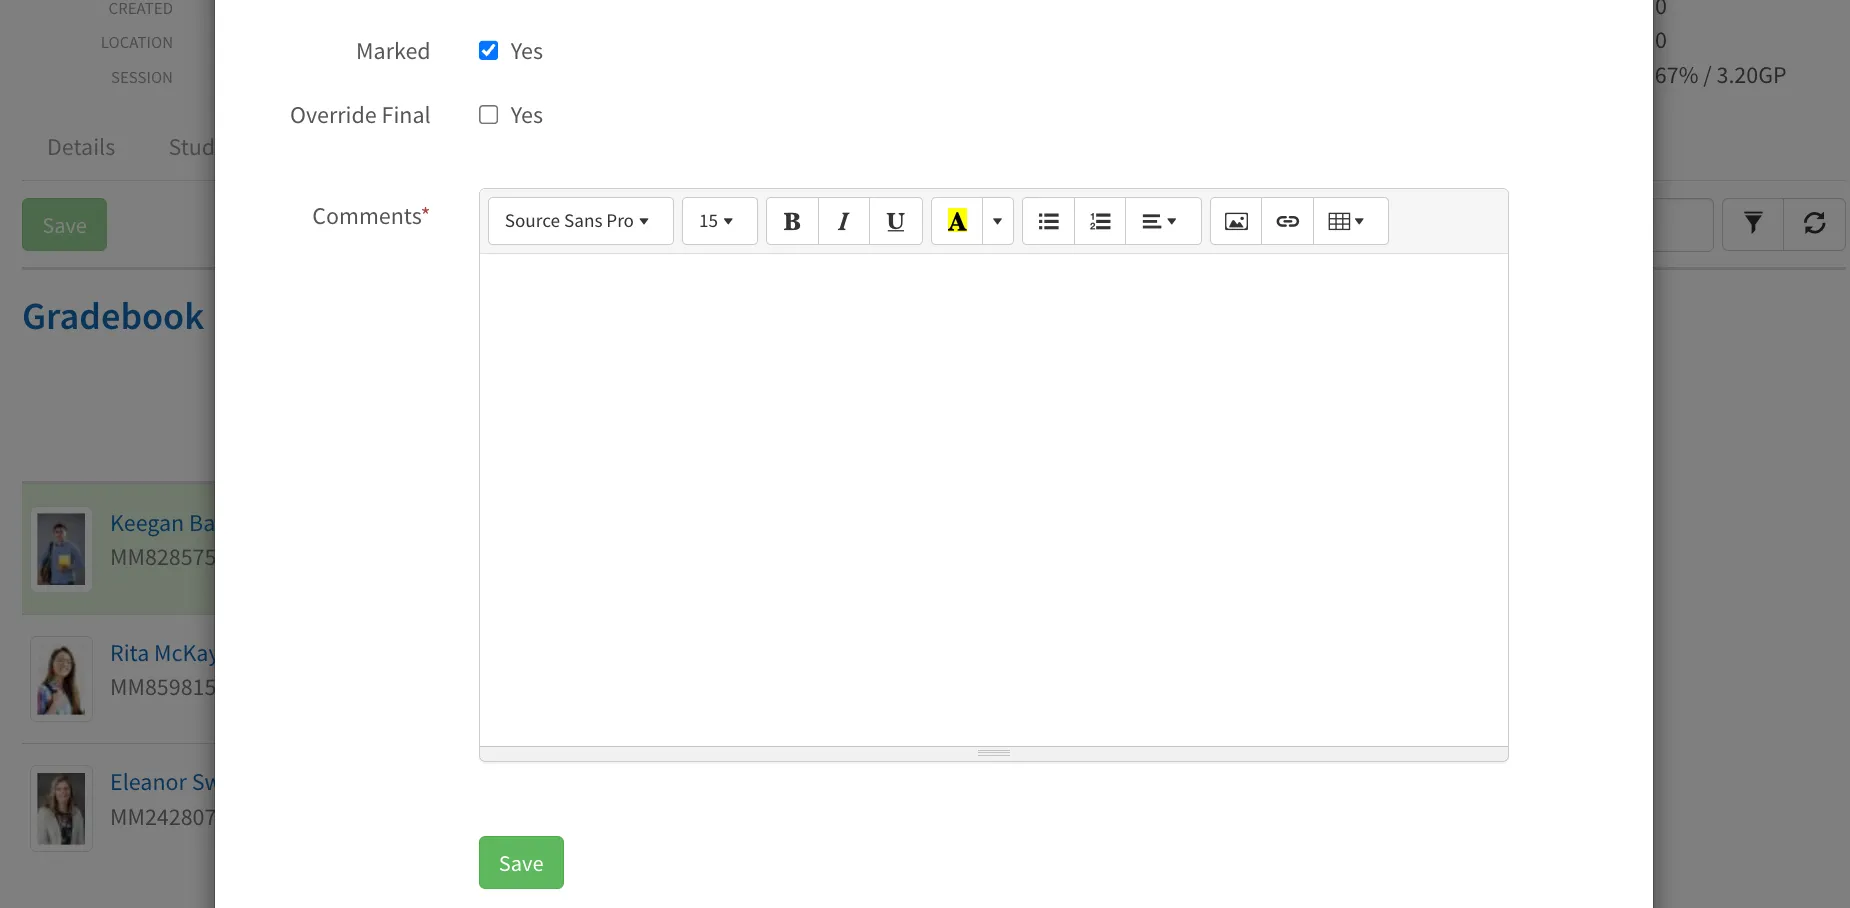Open Eleanor's student photo thumbnail
The height and width of the screenshot is (908, 1850).
tap(61, 809)
